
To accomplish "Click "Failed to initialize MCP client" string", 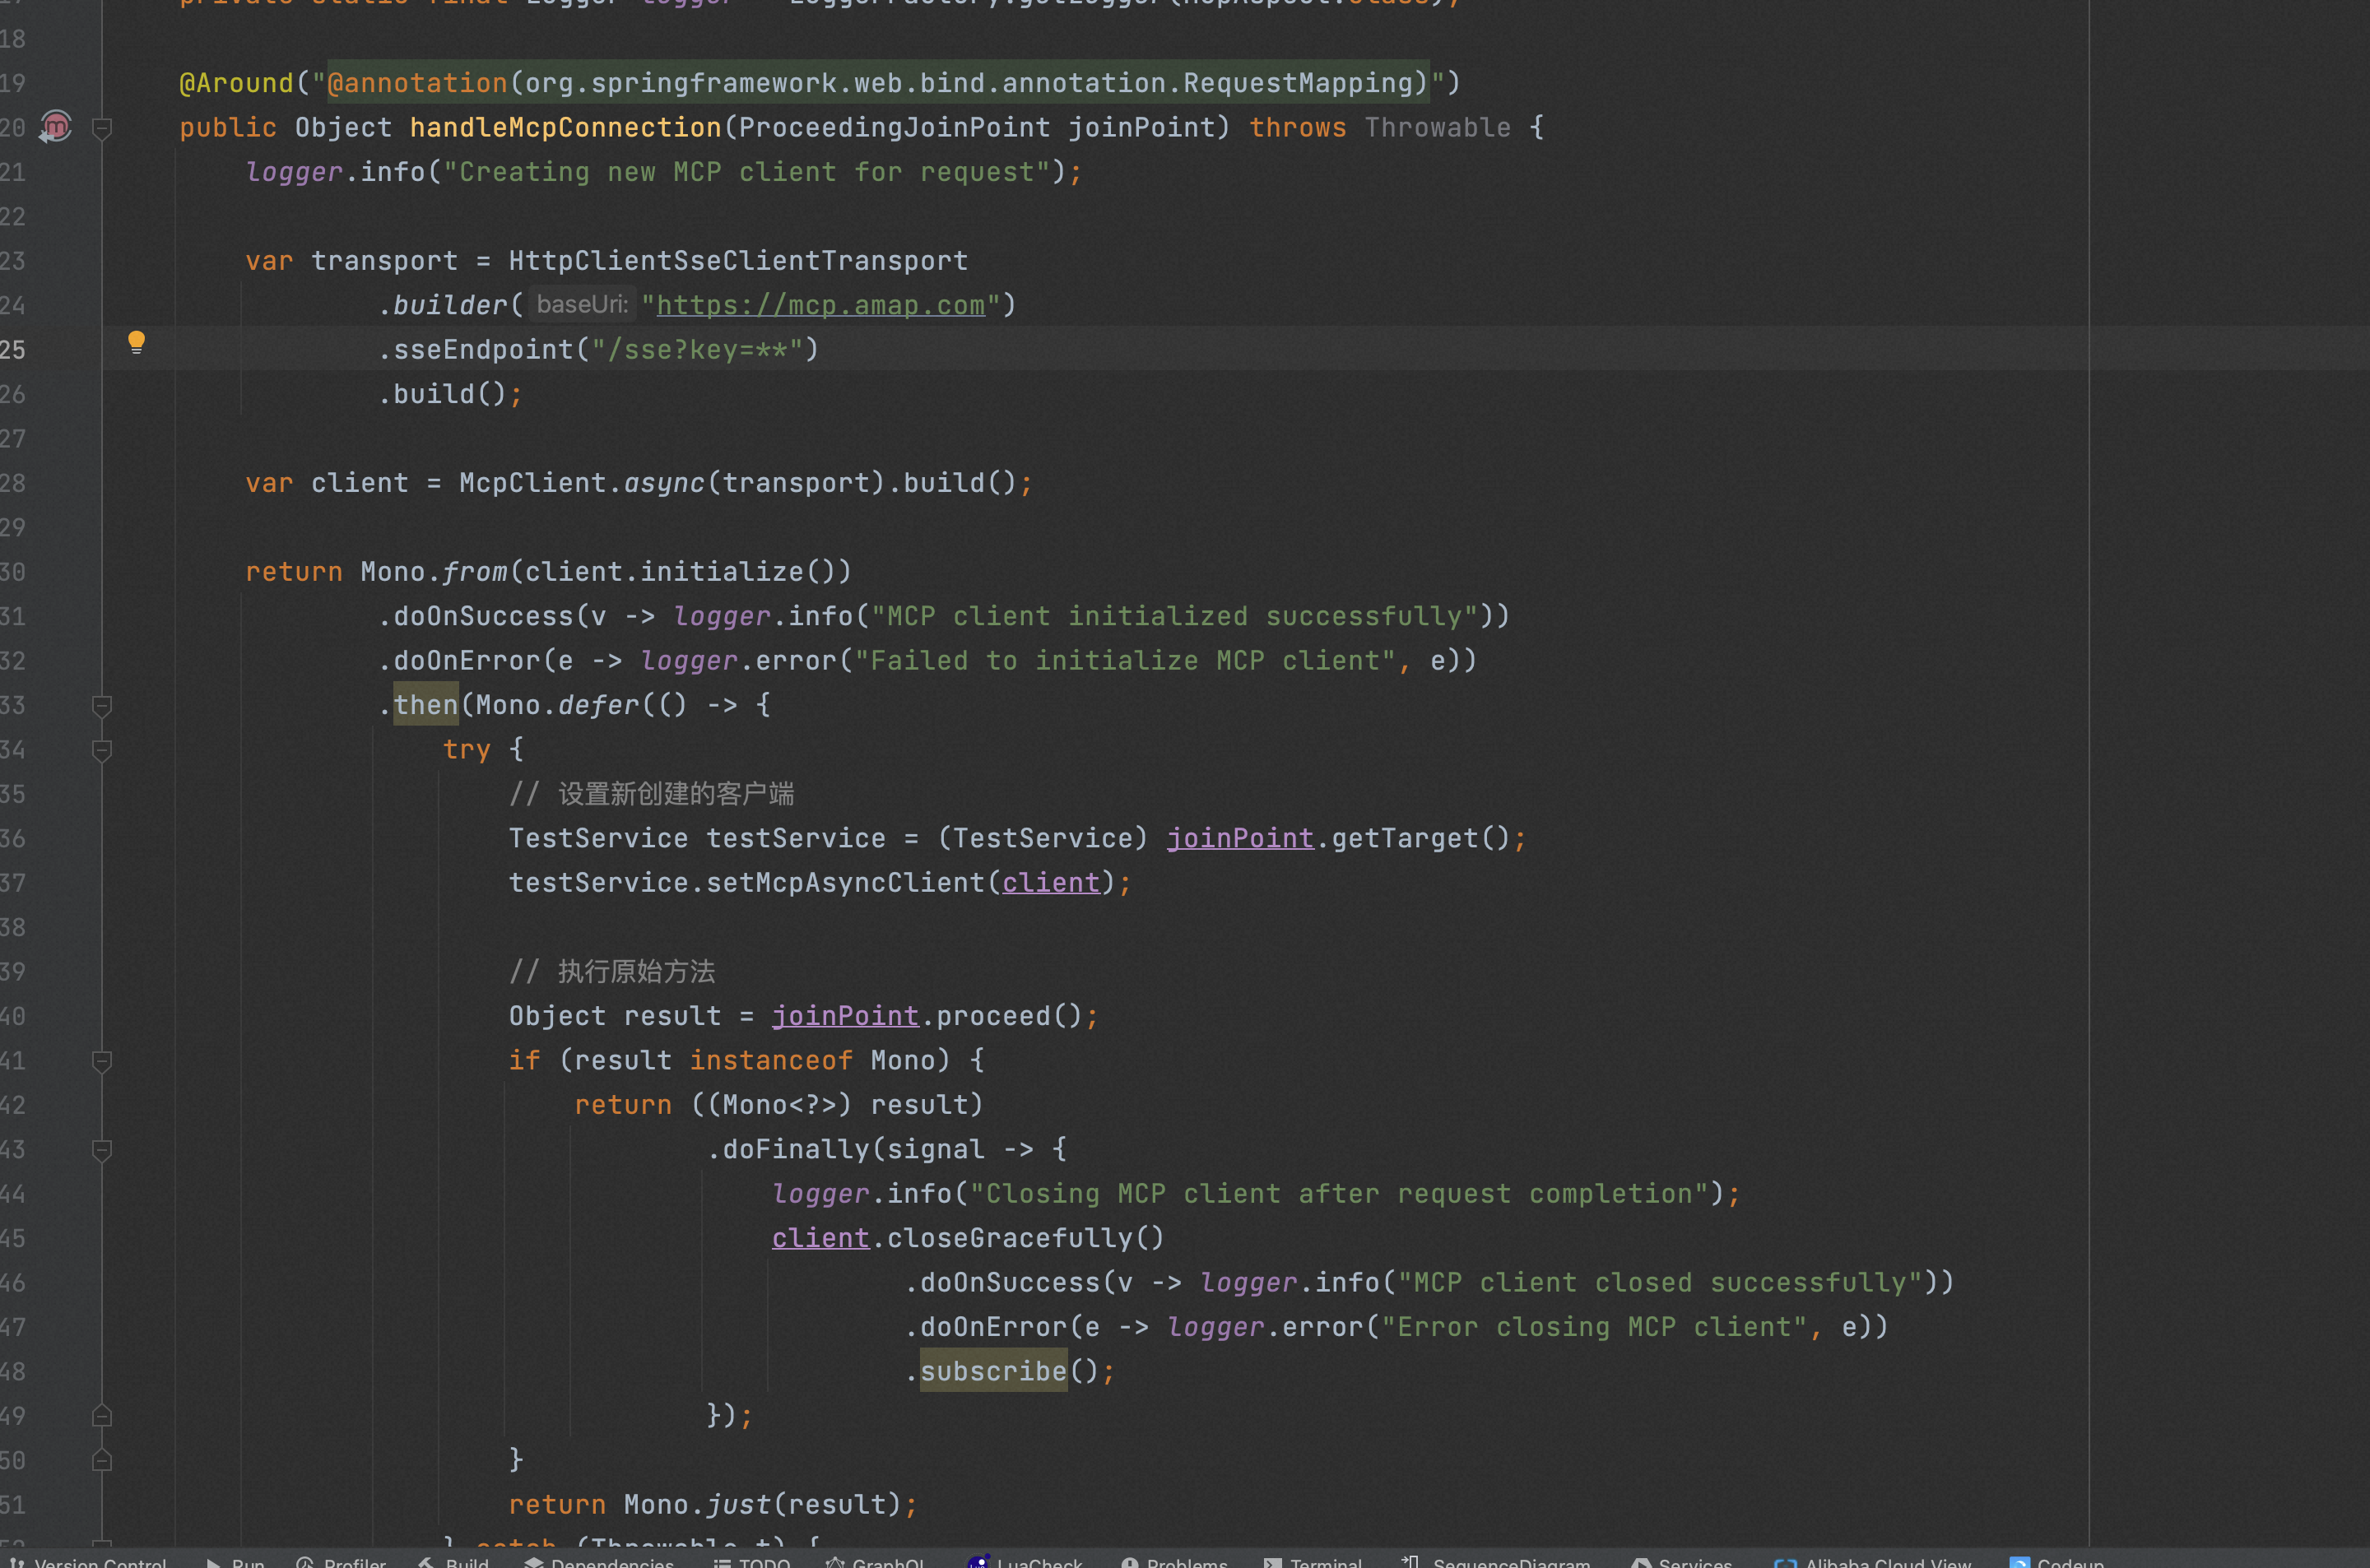I will [1125, 661].
